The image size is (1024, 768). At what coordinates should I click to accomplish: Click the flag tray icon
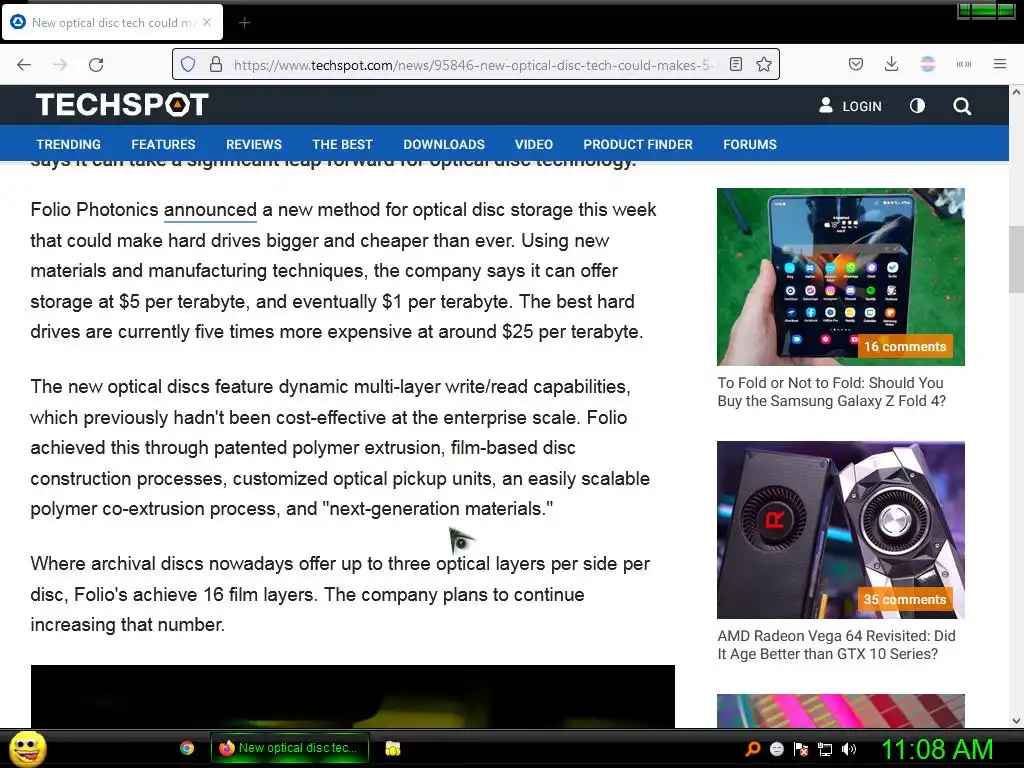pyautogui.click(x=801, y=749)
